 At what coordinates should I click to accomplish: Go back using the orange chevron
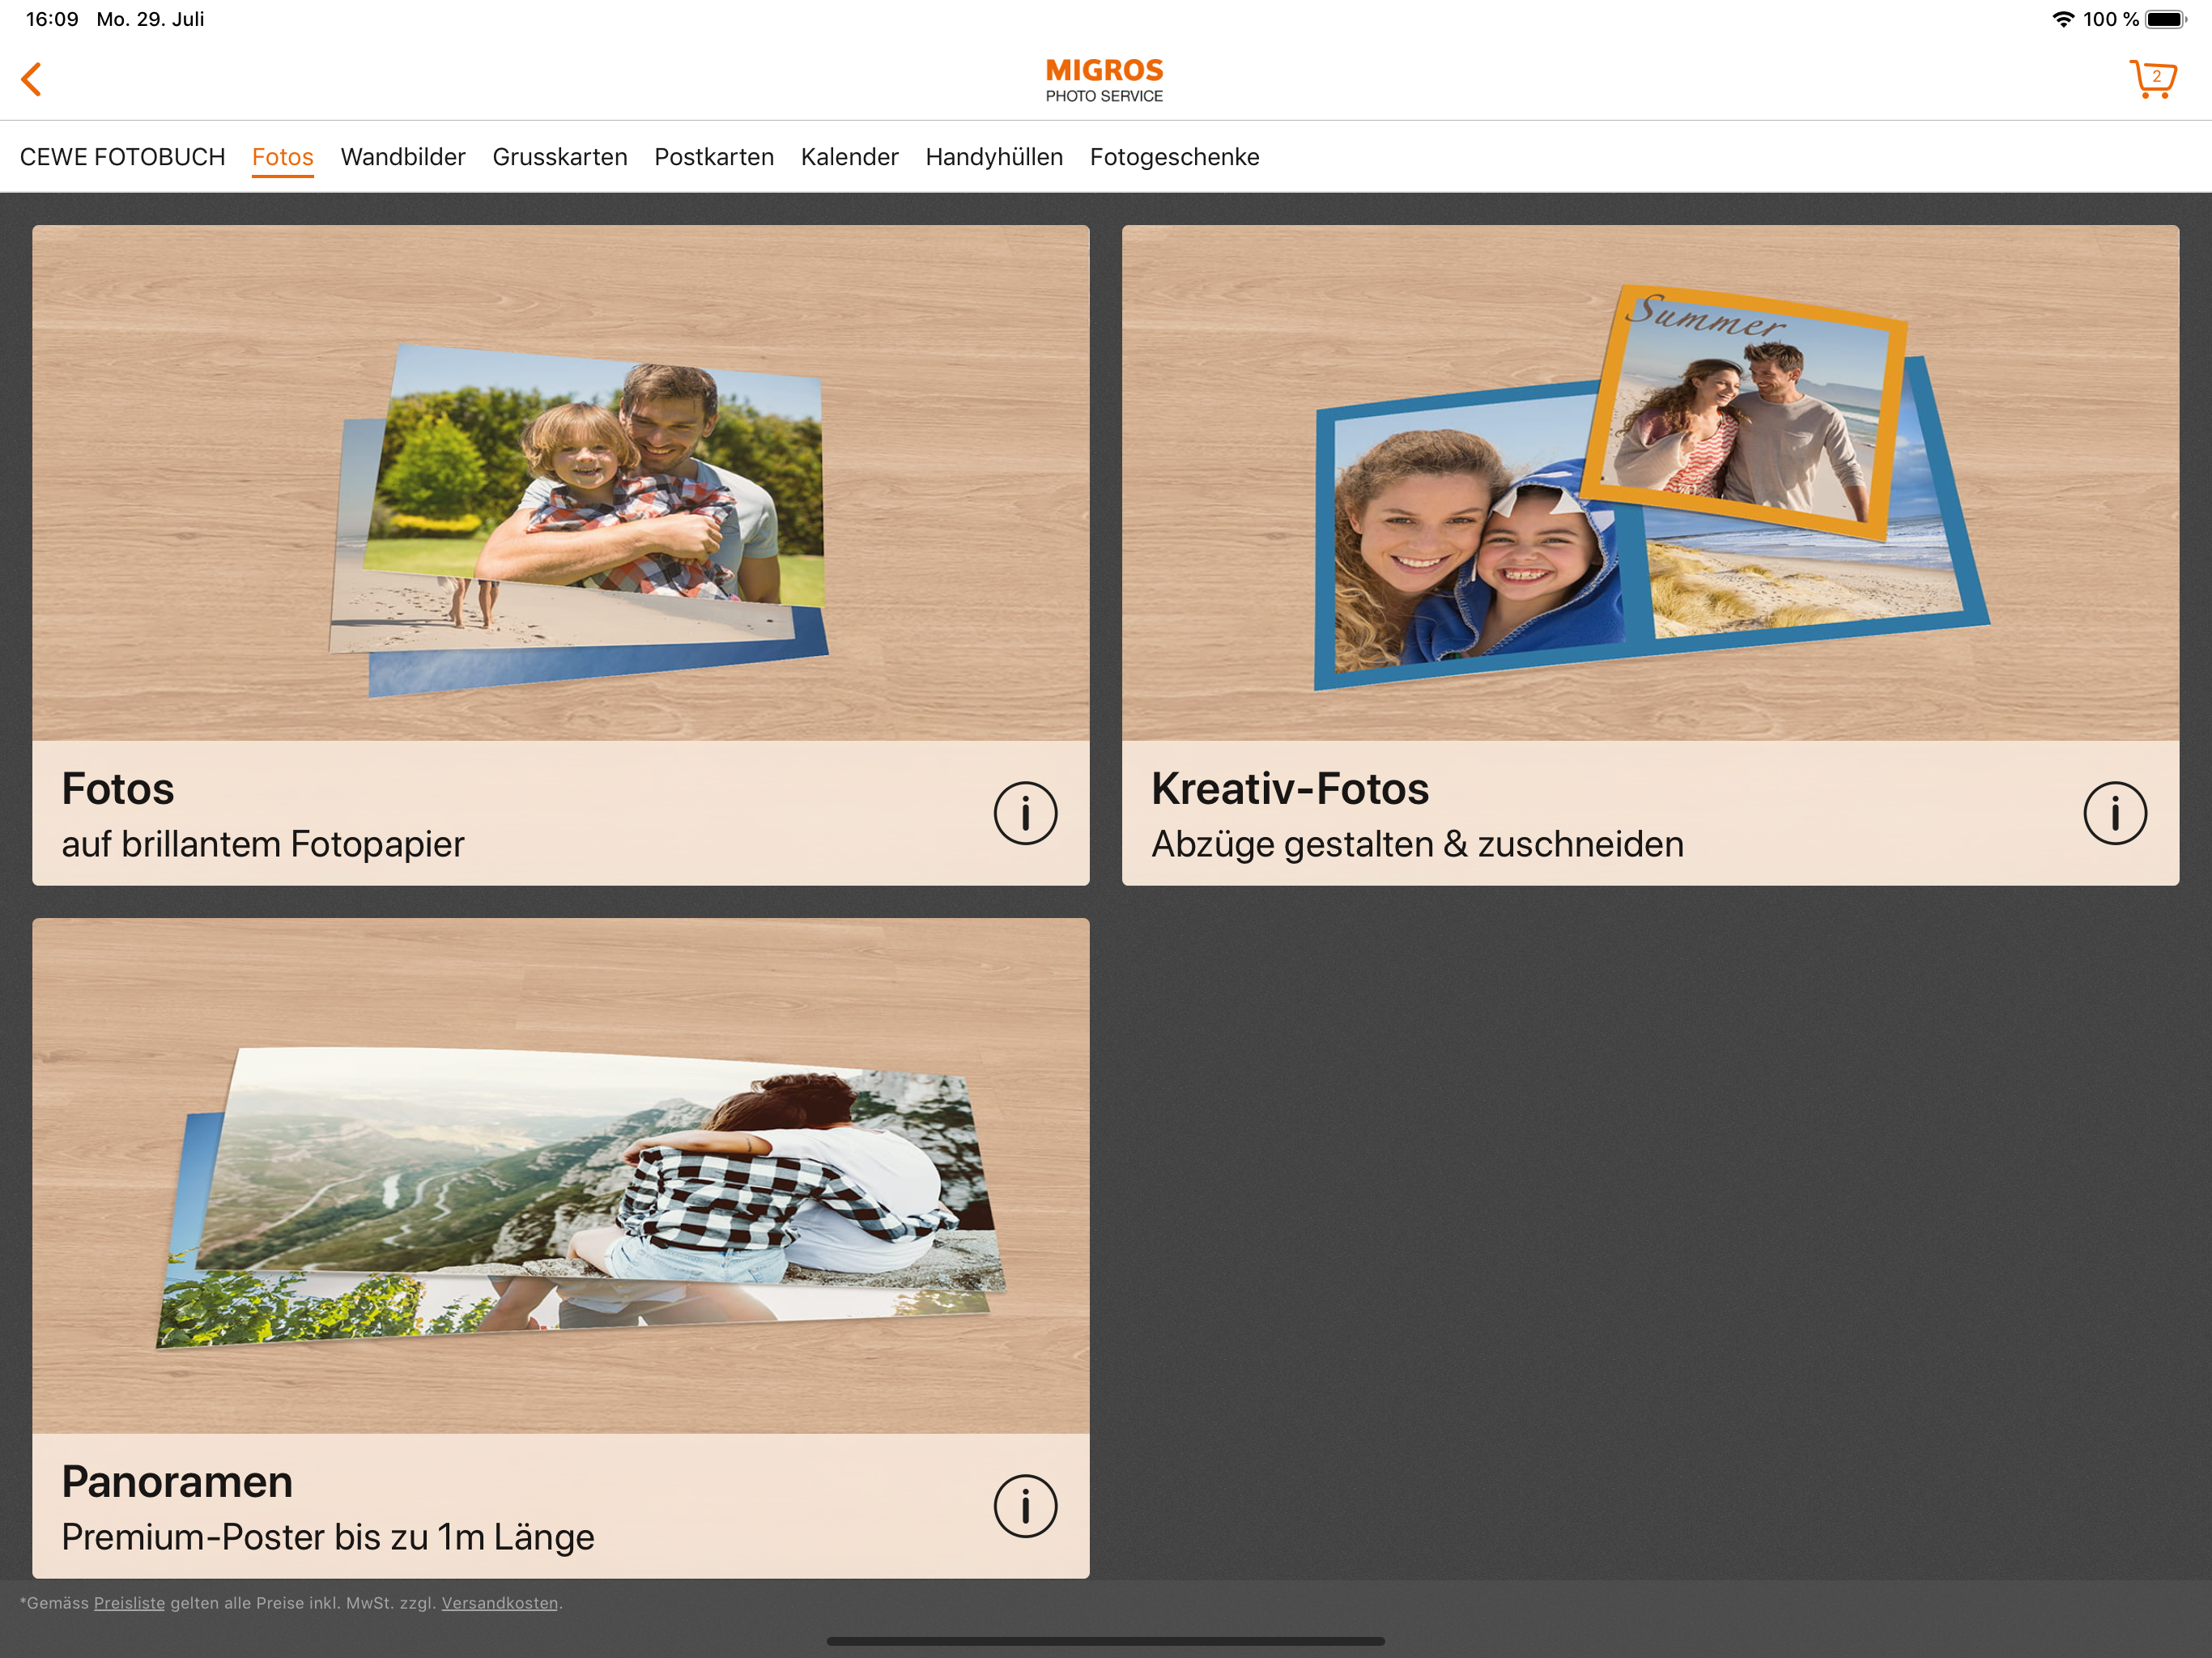(x=32, y=79)
